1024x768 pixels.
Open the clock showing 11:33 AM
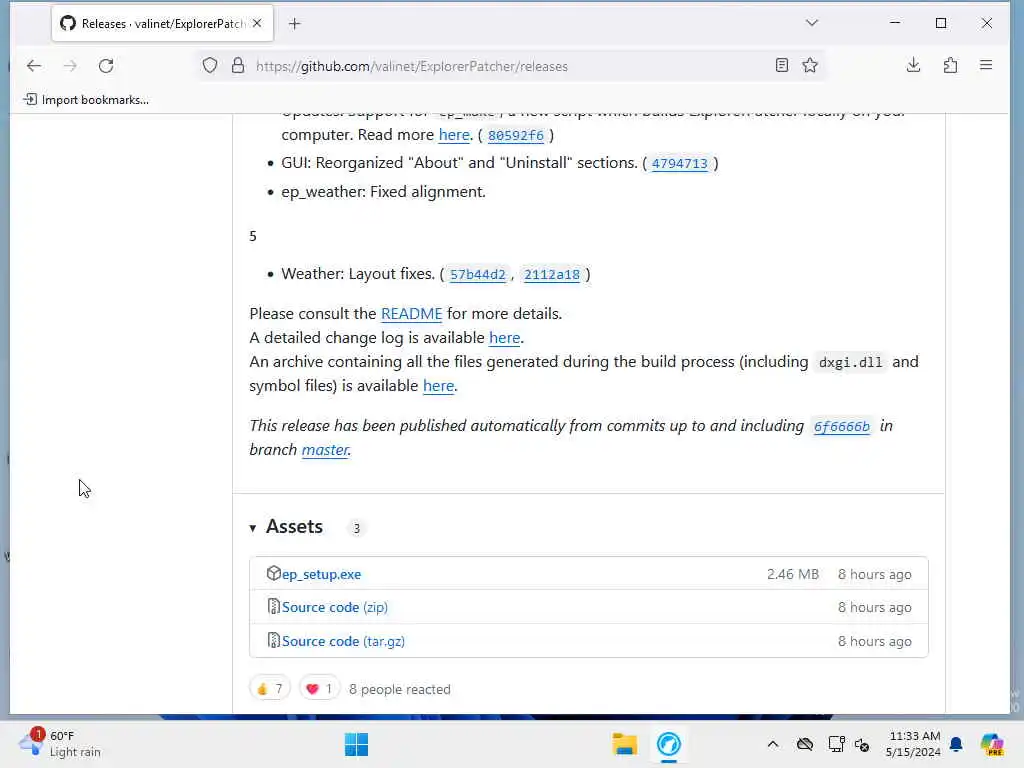point(914,744)
